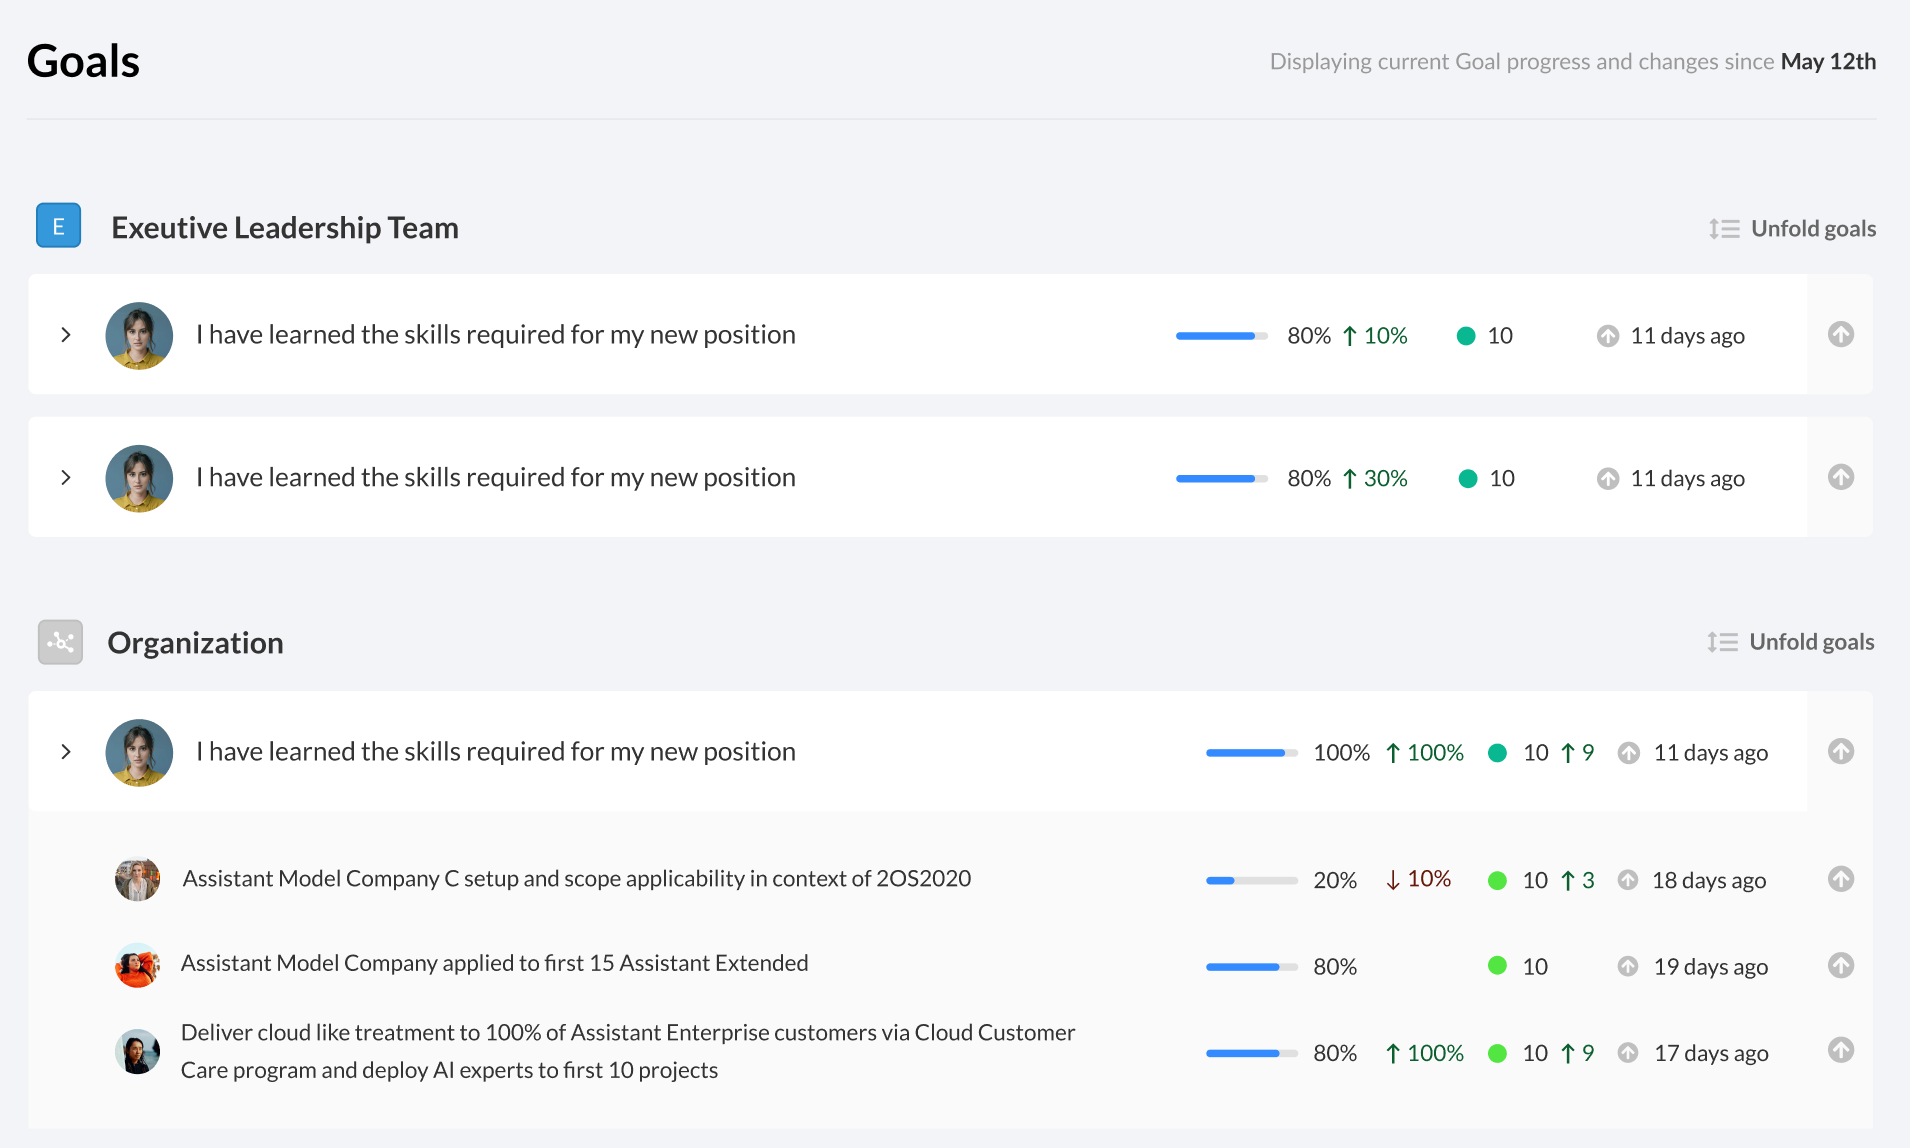Click the progress bar on the ↑10% goal

(x=1221, y=336)
